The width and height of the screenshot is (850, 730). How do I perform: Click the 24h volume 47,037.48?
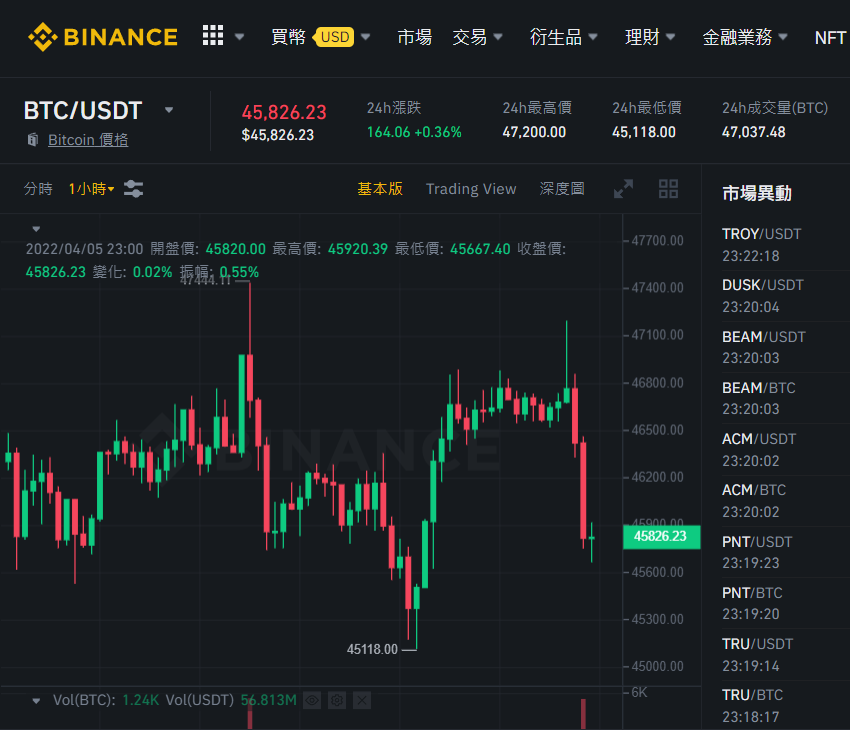tap(754, 132)
